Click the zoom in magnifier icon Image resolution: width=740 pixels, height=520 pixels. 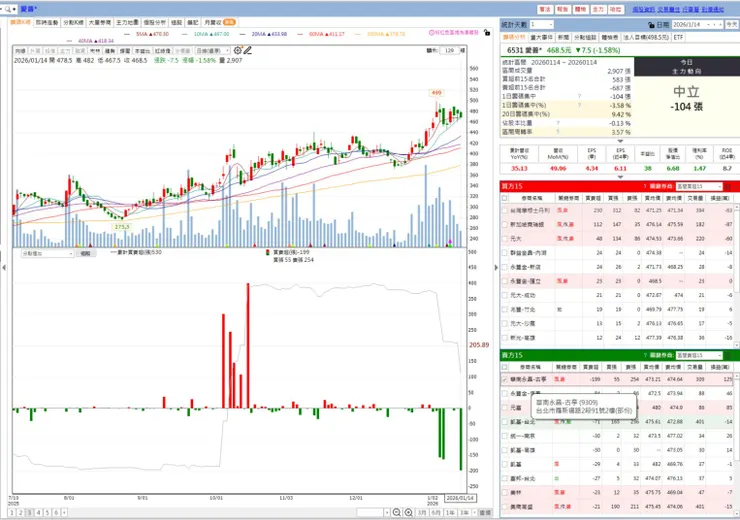pyautogui.click(x=409, y=512)
